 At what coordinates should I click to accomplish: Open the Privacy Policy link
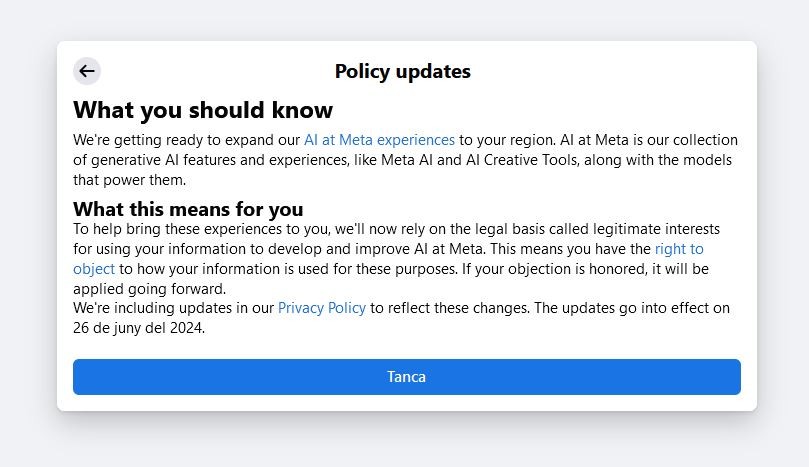pos(322,308)
